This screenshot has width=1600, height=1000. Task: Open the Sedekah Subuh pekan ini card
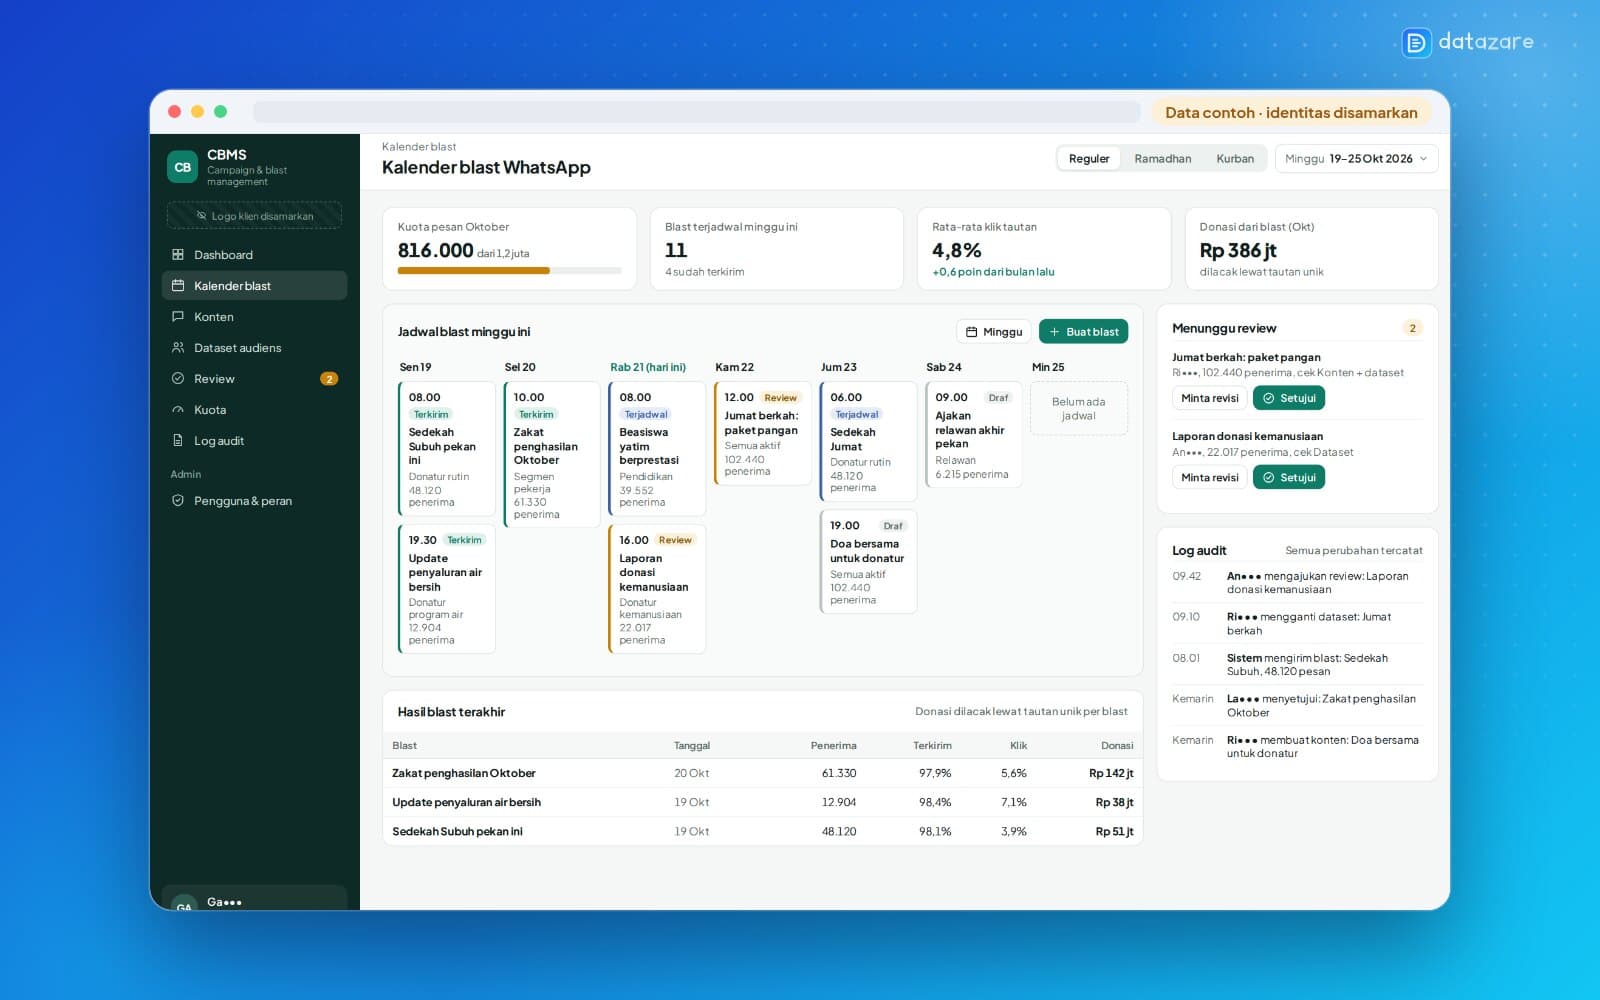tap(446, 449)
